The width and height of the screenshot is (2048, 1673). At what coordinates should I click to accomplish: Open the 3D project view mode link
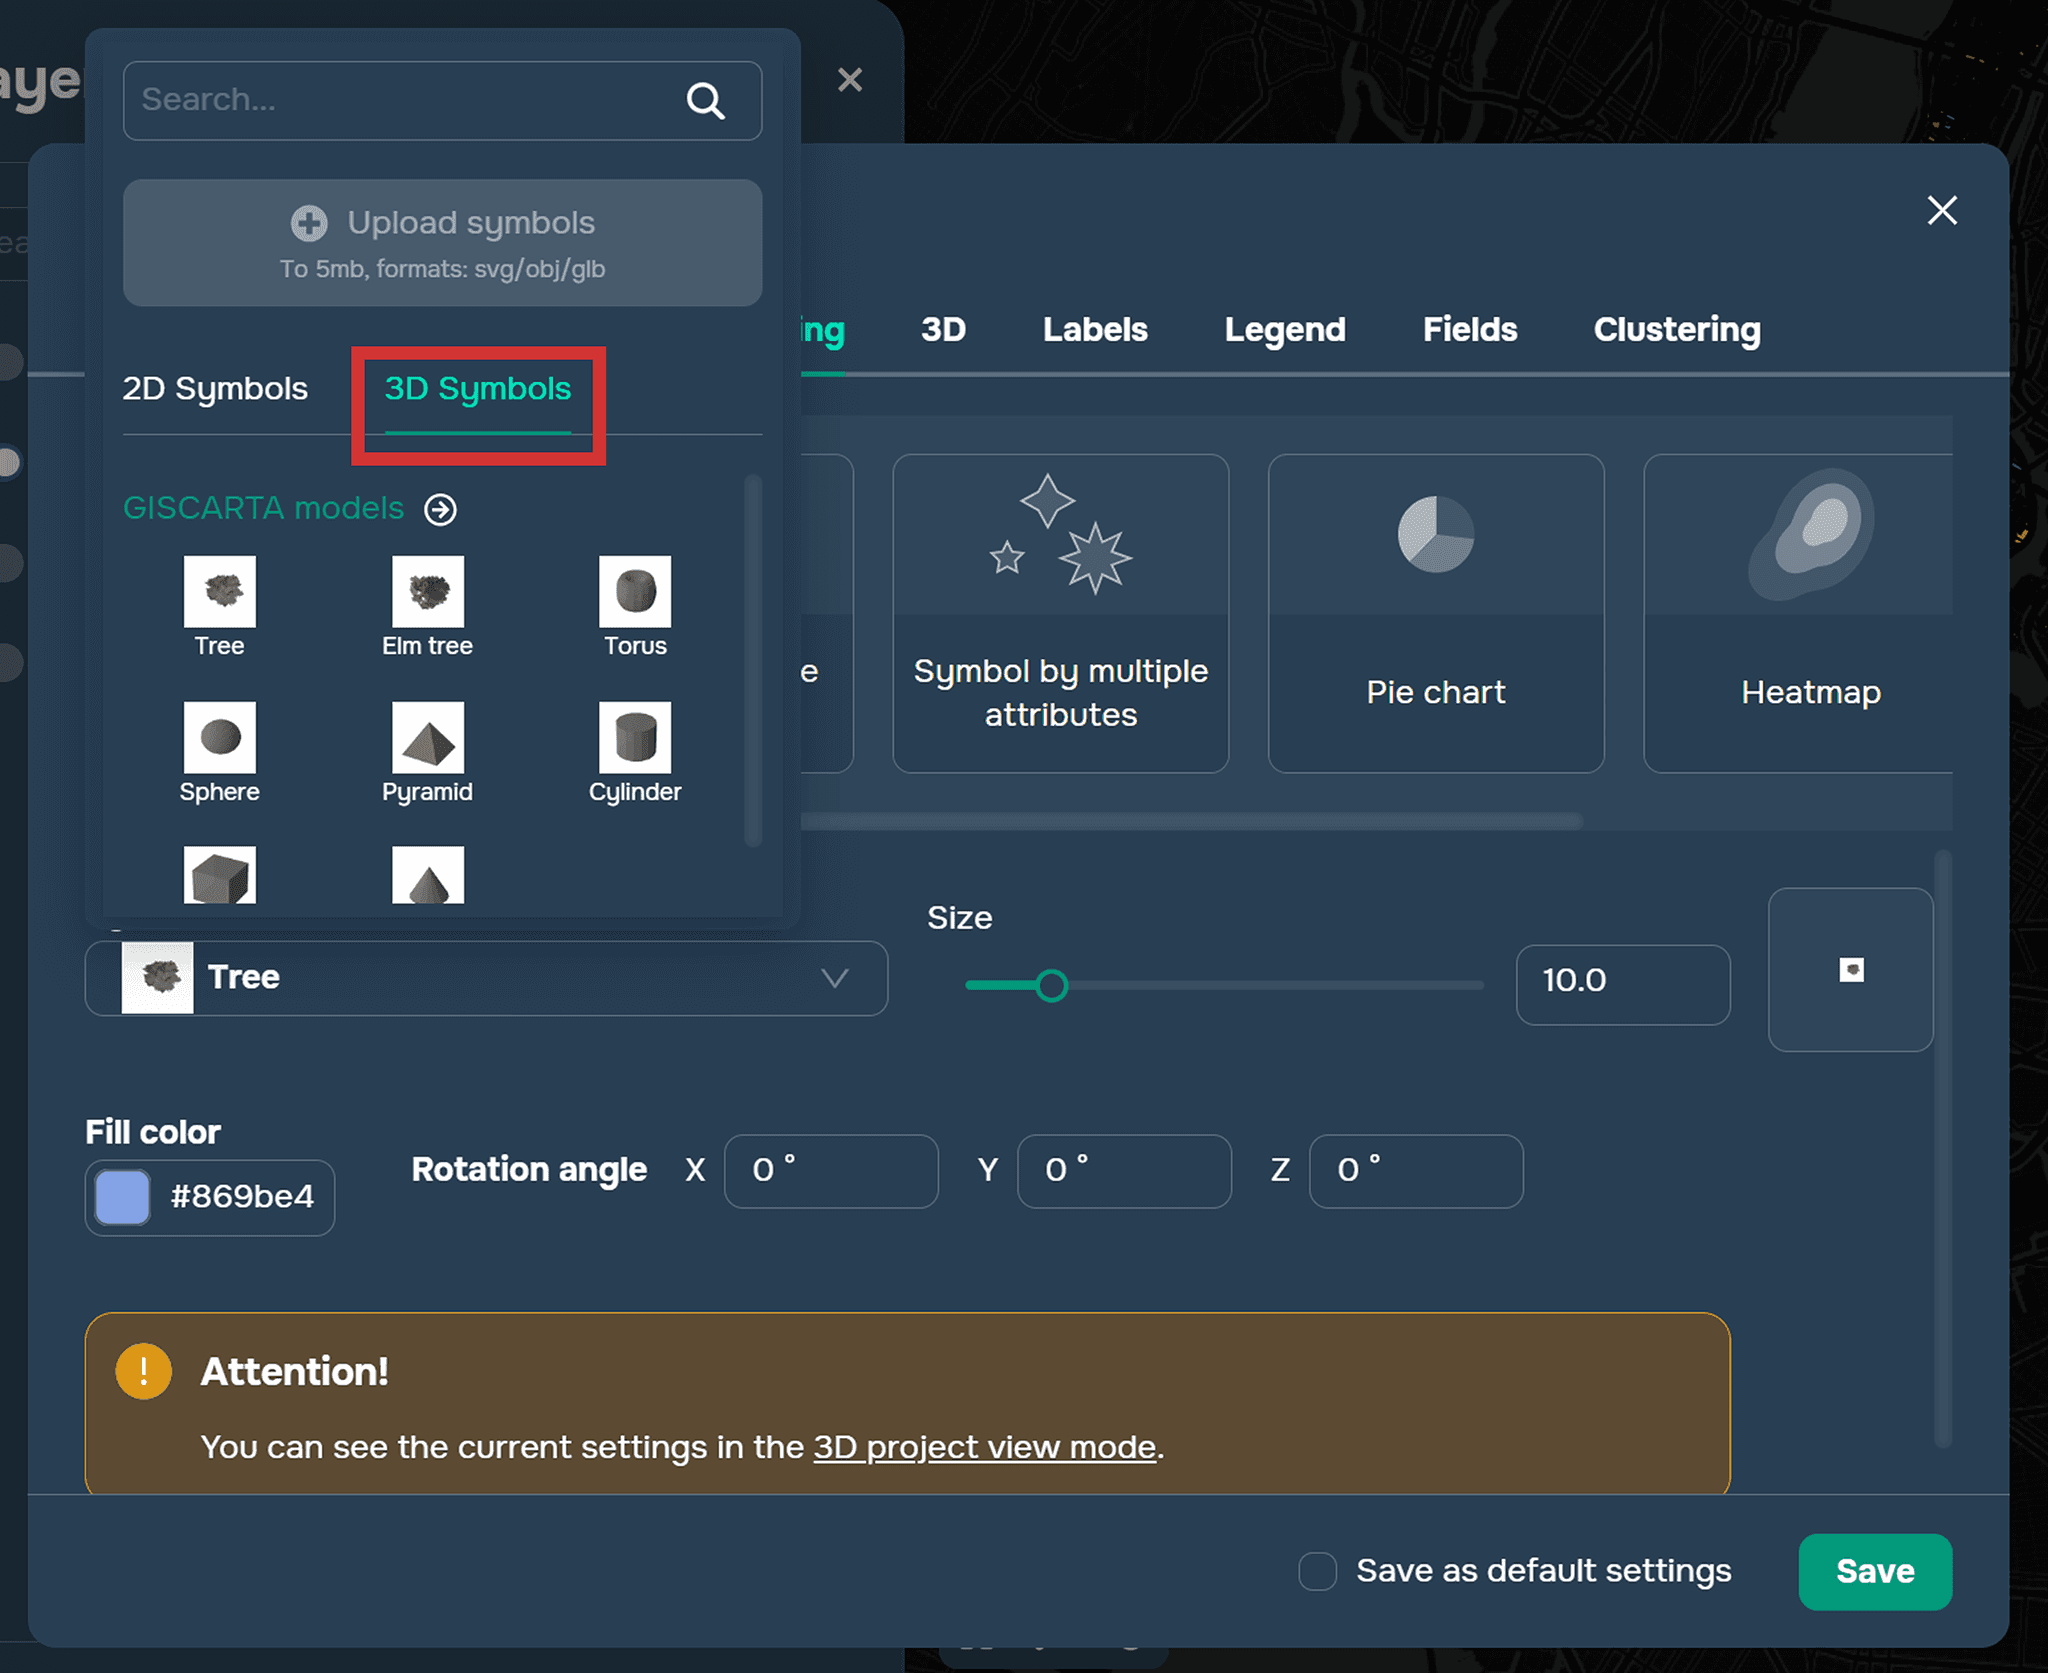[x=984, y=1447]
